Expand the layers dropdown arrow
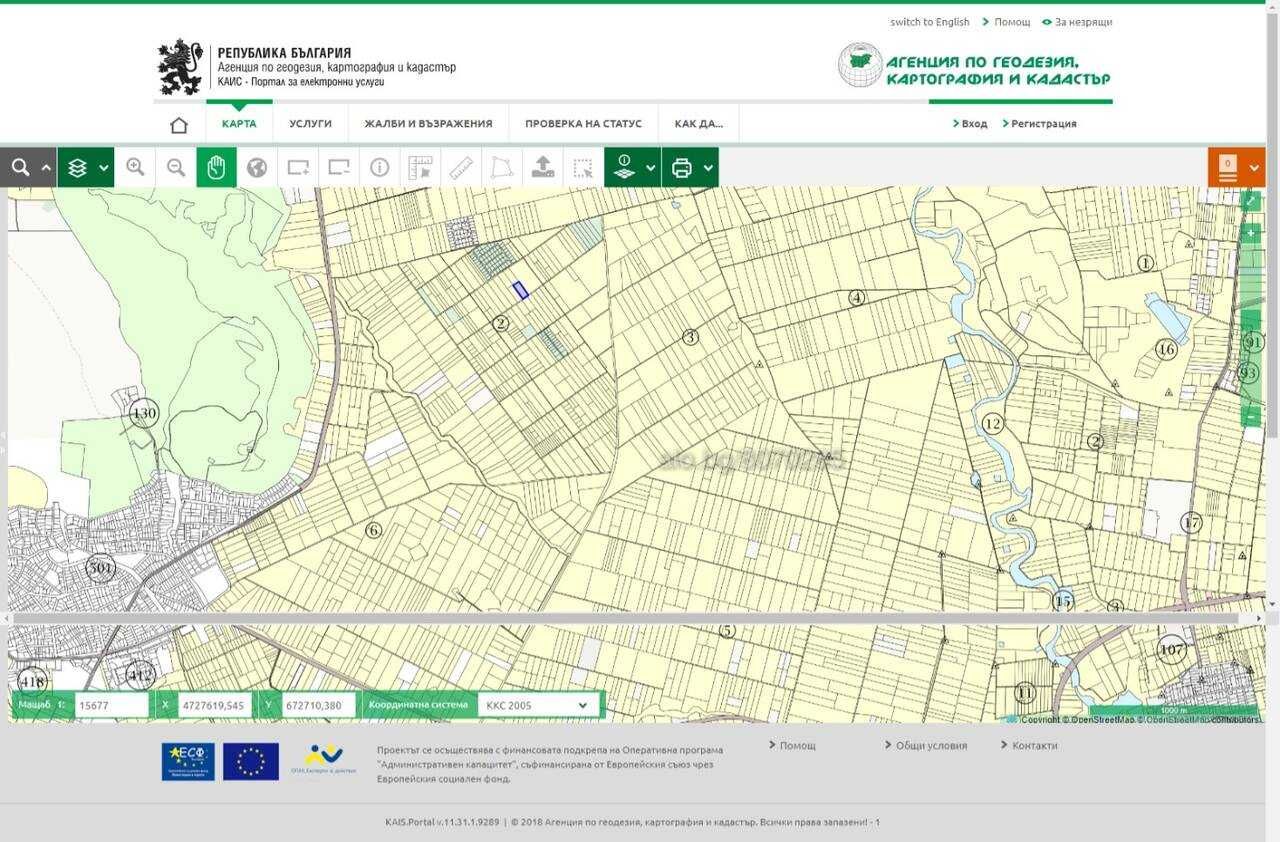This screenshot has height=842, width=1280. click(x=104, y=168)
